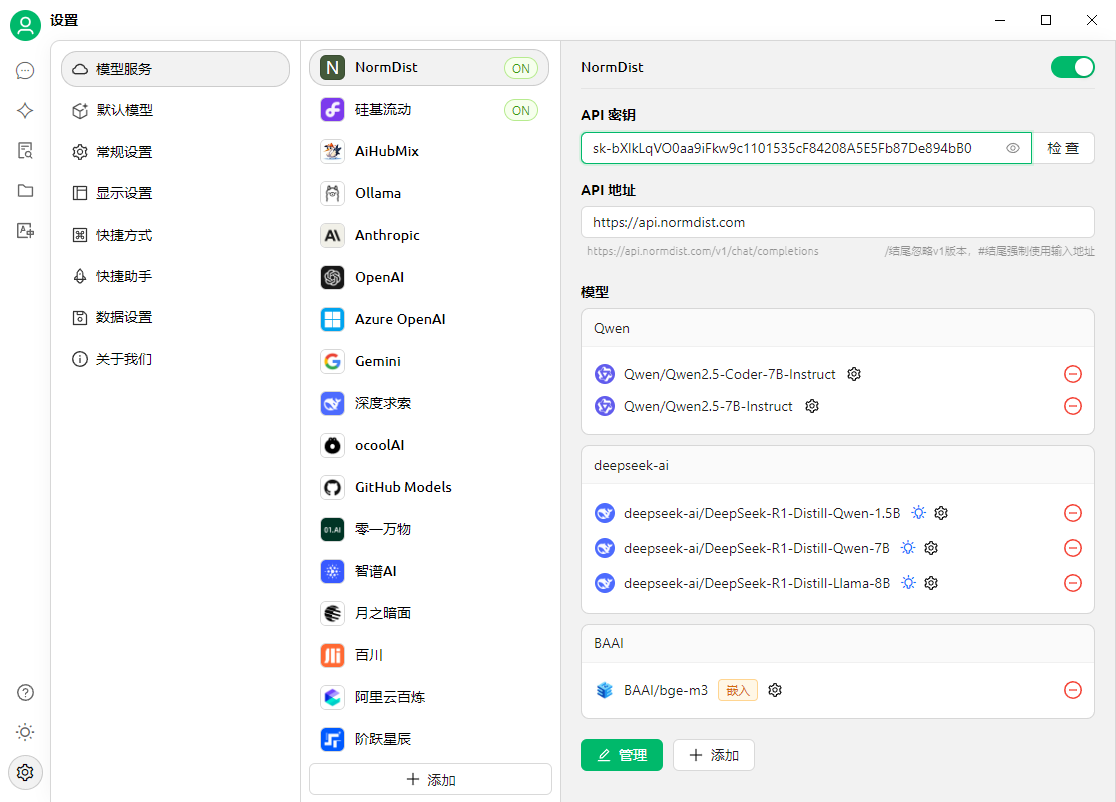Open settings for Qwen2.5-Coder-7B-Instruct model

(x=854, y=374)
